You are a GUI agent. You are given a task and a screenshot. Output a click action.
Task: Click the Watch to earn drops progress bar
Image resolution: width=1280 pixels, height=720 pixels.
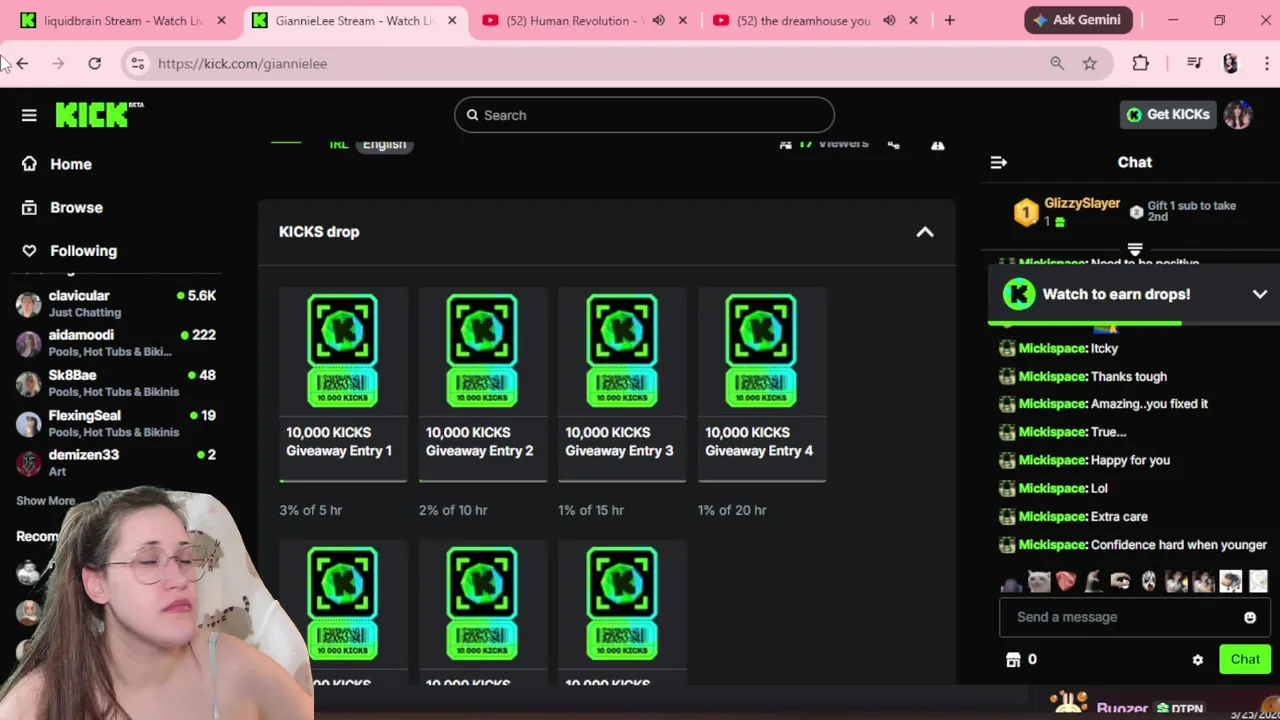point(1134,323)
